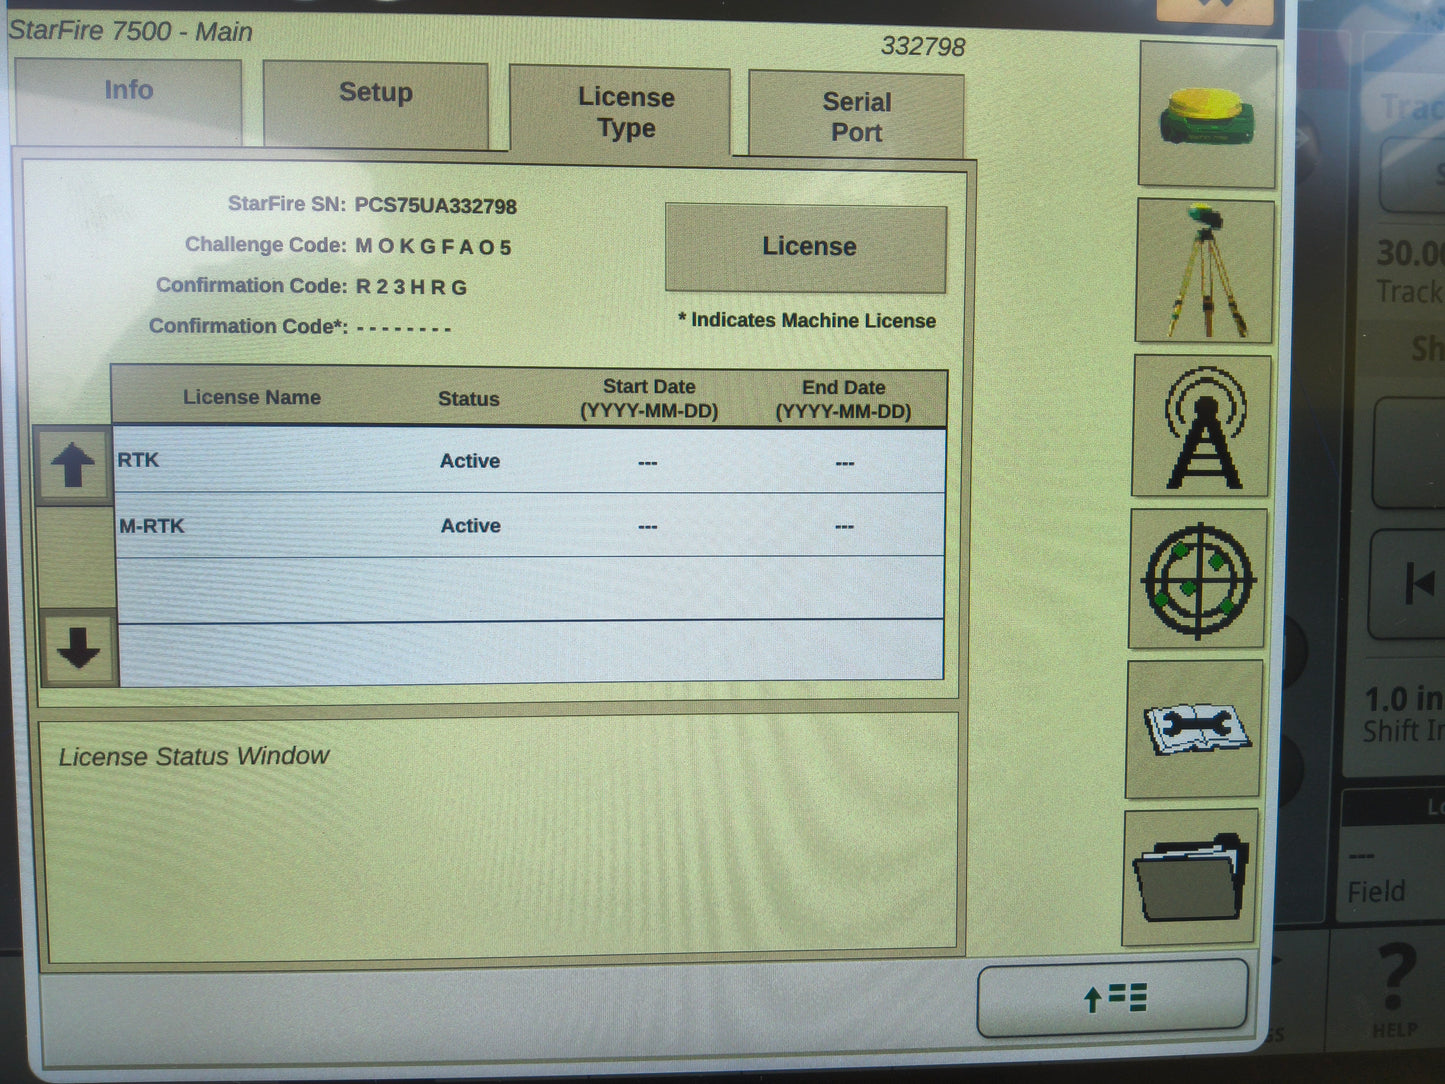
Task: Click the StarFire SN value PCS75UA332798
Action: point(436,206)
